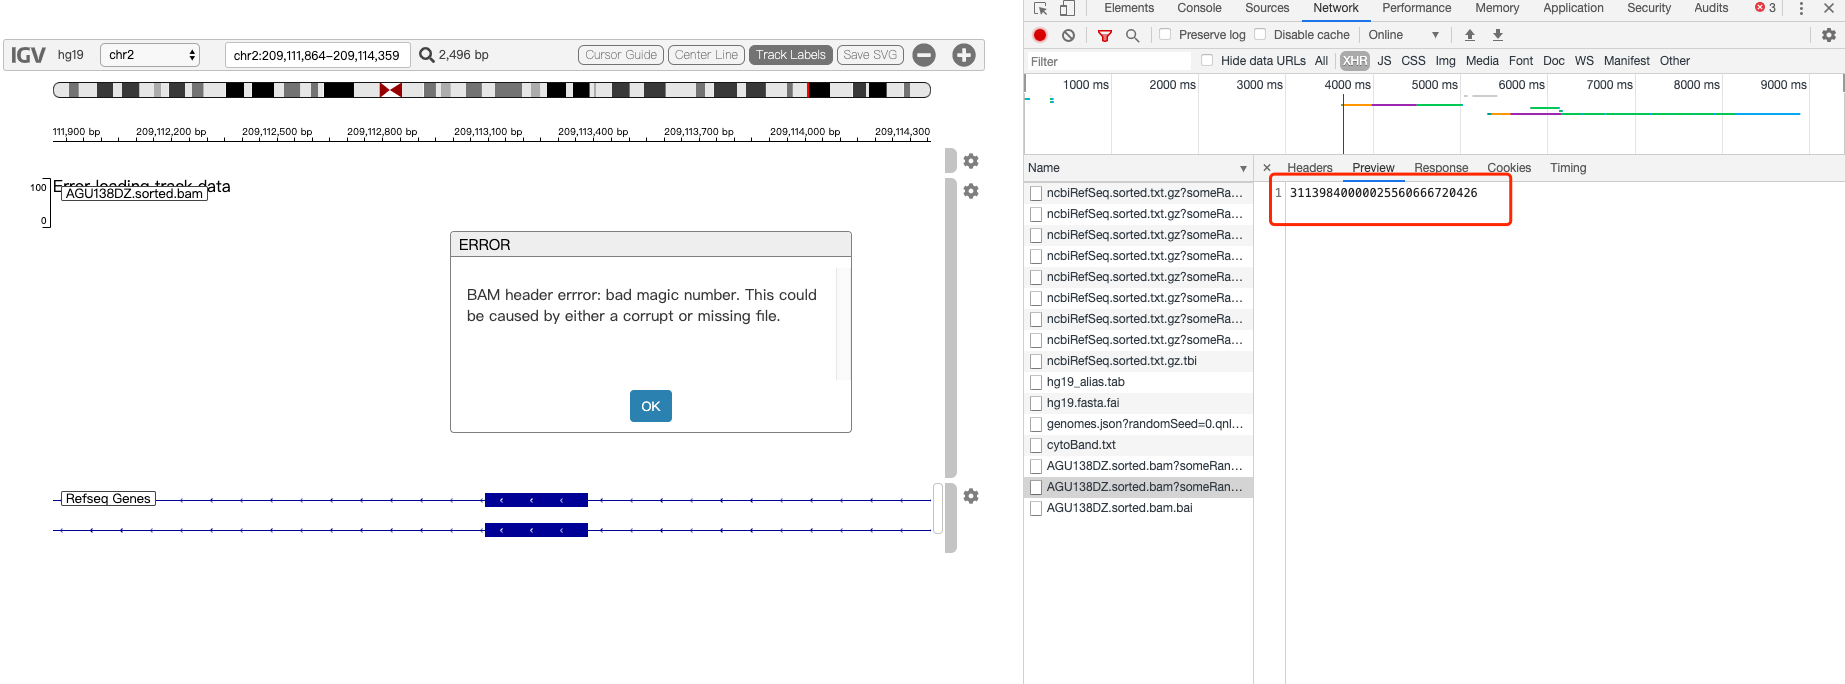
Task: Click OK in the ERROR dialog
Action: tap(651, 406)
